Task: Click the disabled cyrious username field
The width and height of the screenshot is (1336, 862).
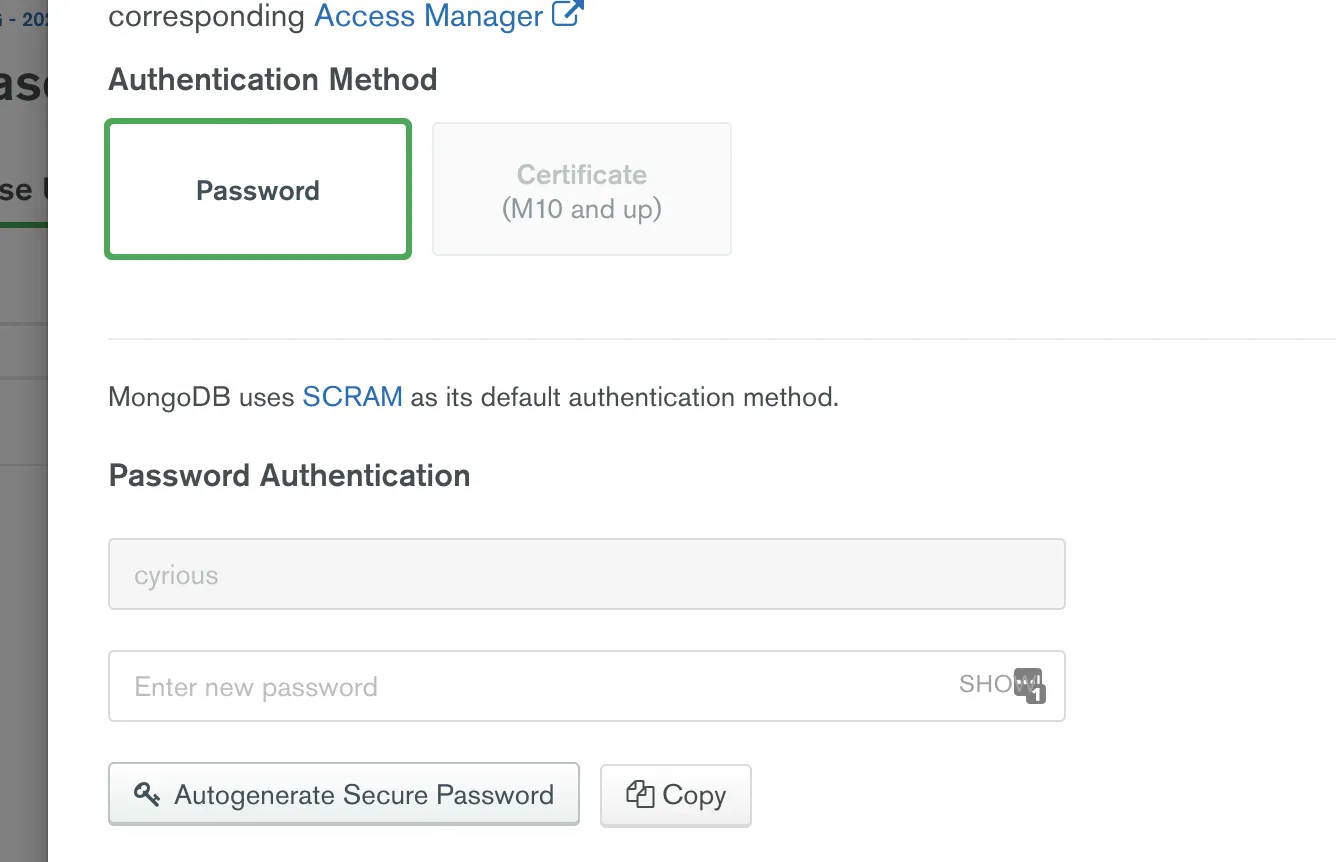Action: 586,575
